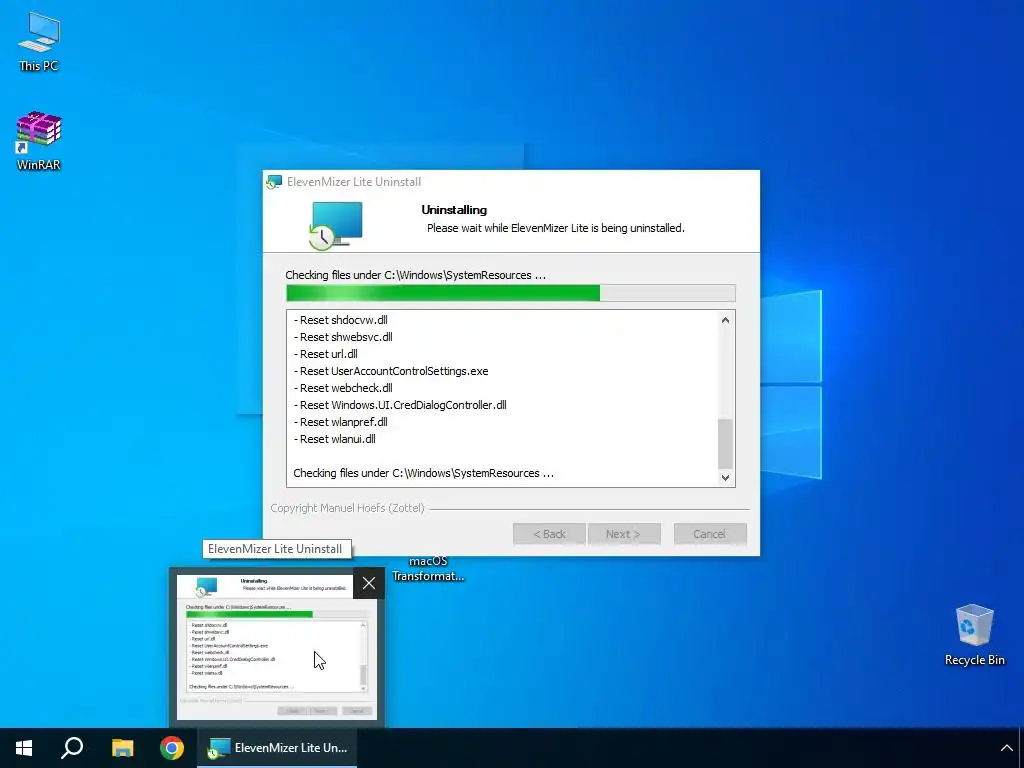Select log line 'Reset url.dll'
Screen dimensions: 1024x768
point(325,354)
